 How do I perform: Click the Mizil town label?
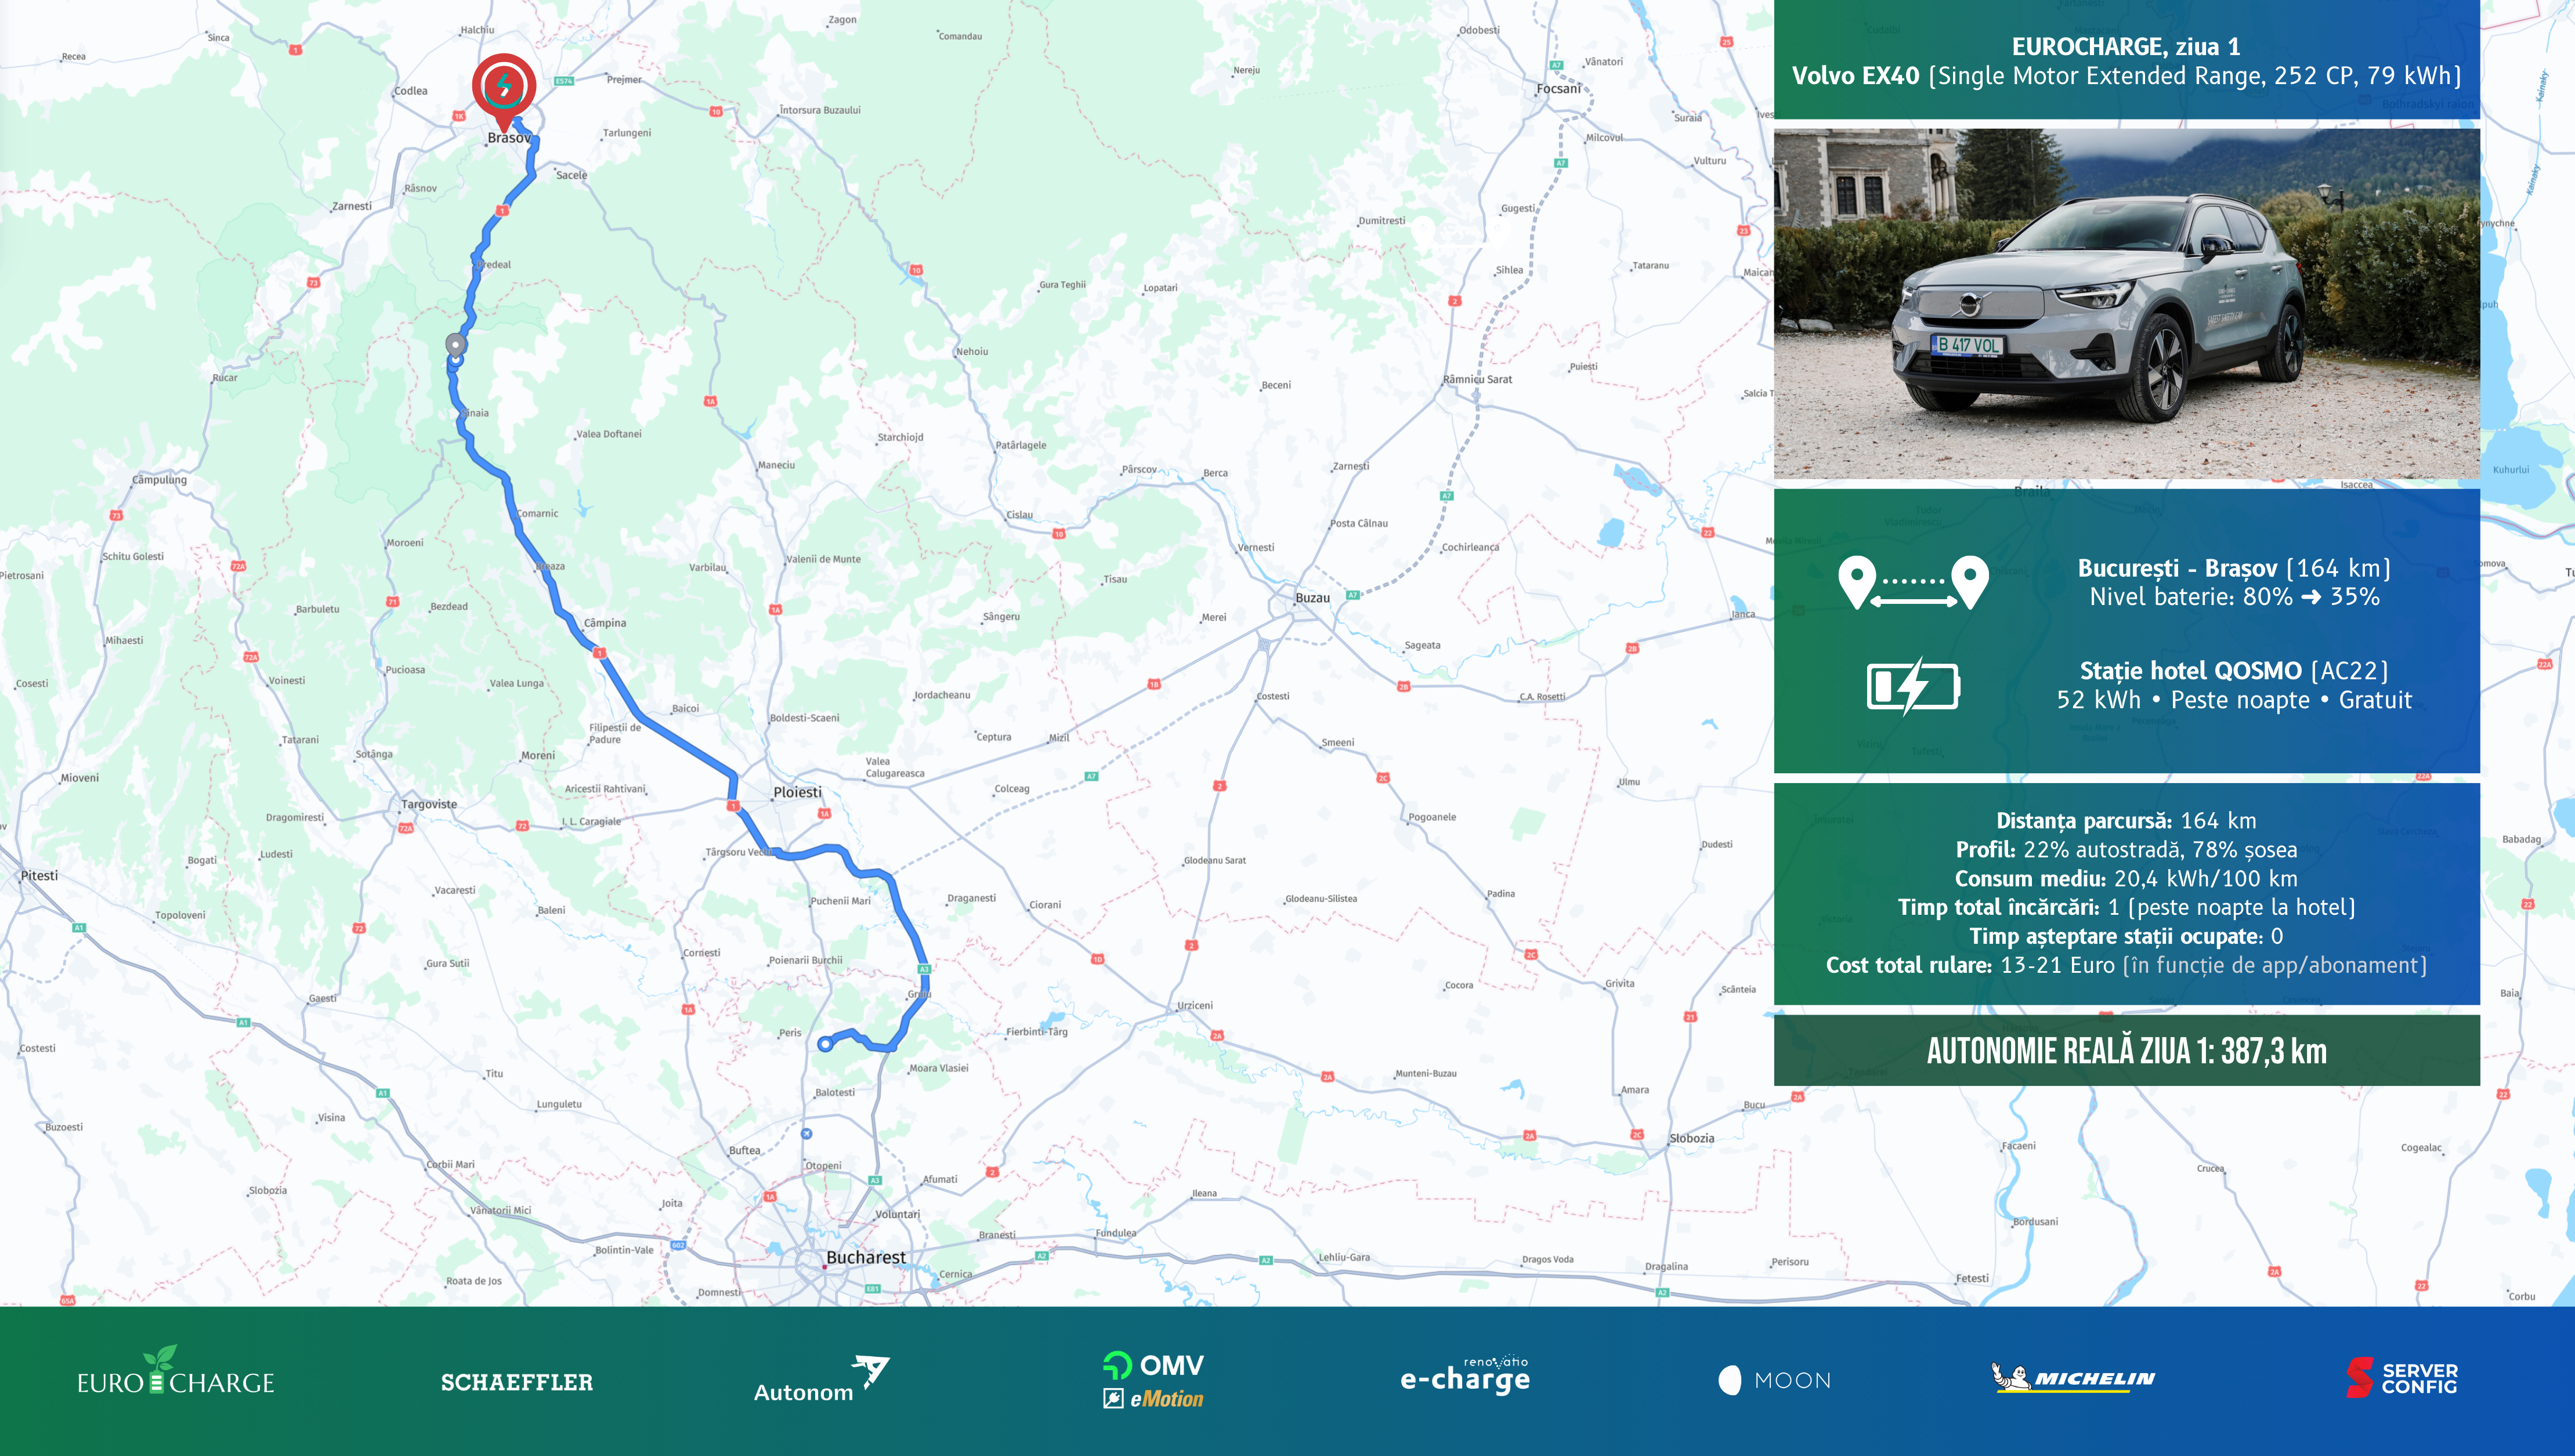[1059, 738]
